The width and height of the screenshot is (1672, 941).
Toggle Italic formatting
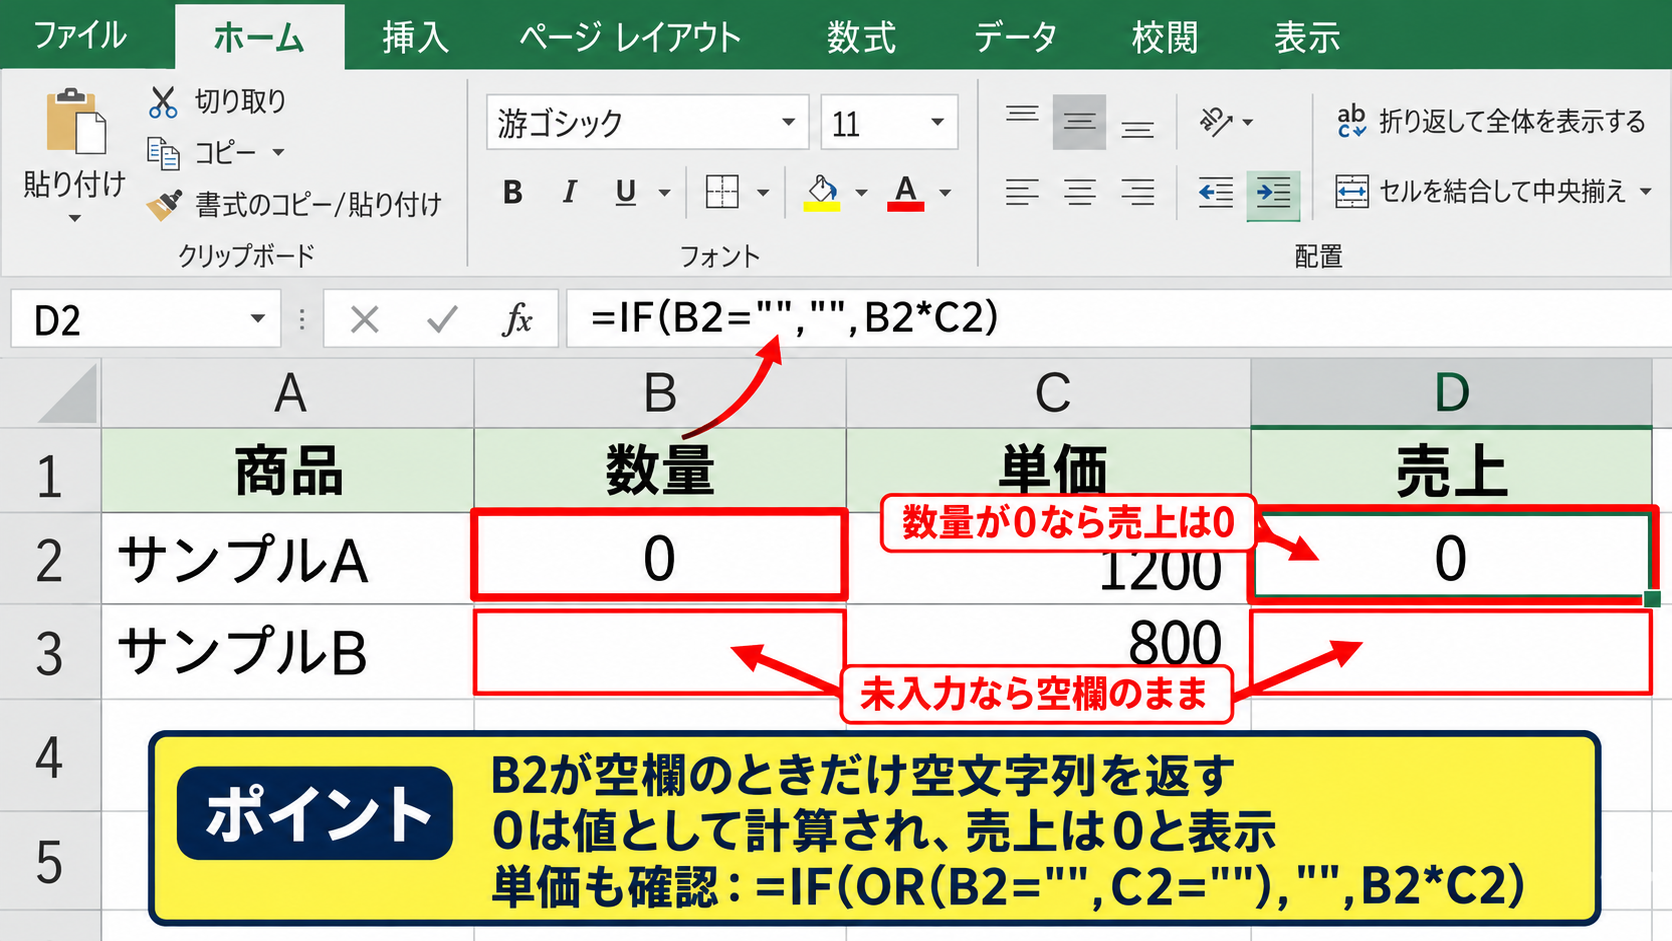(569, 191)
